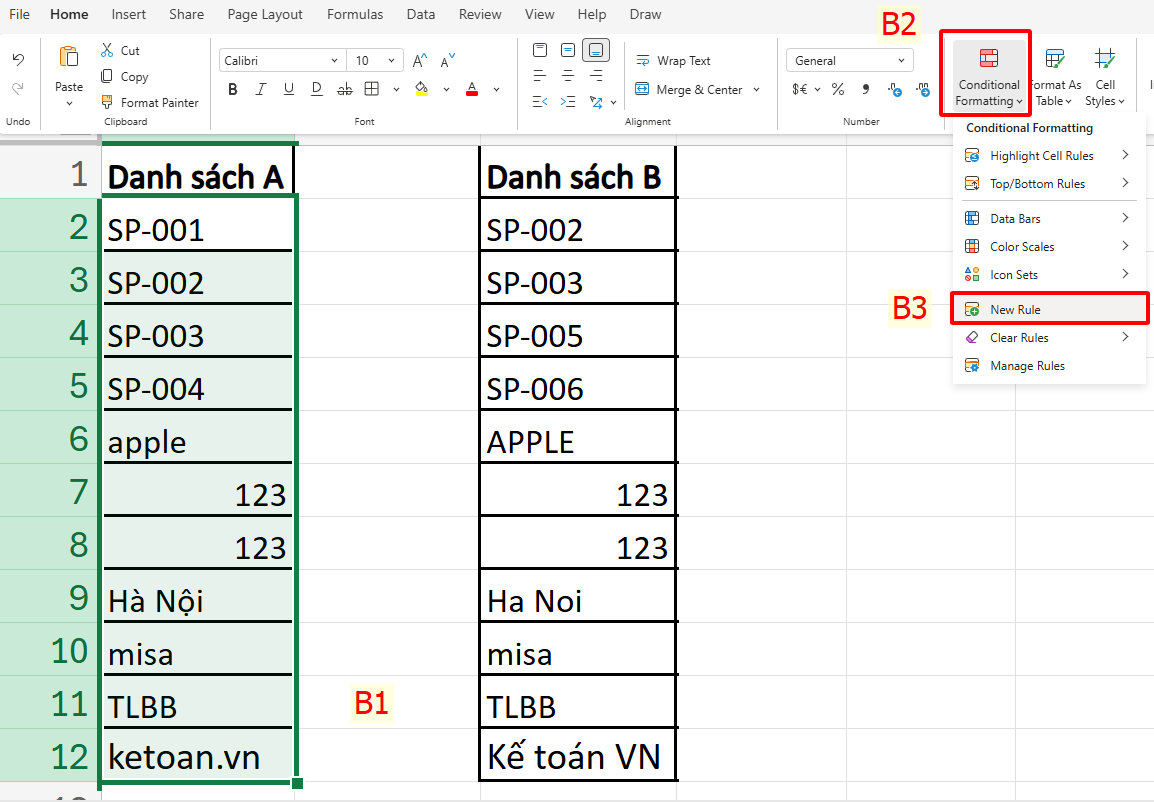The width and height of the screenshot is (1154, 802).
Task: Toggle underline formatting
Action: pyautogui.click(x=289, y=88)
